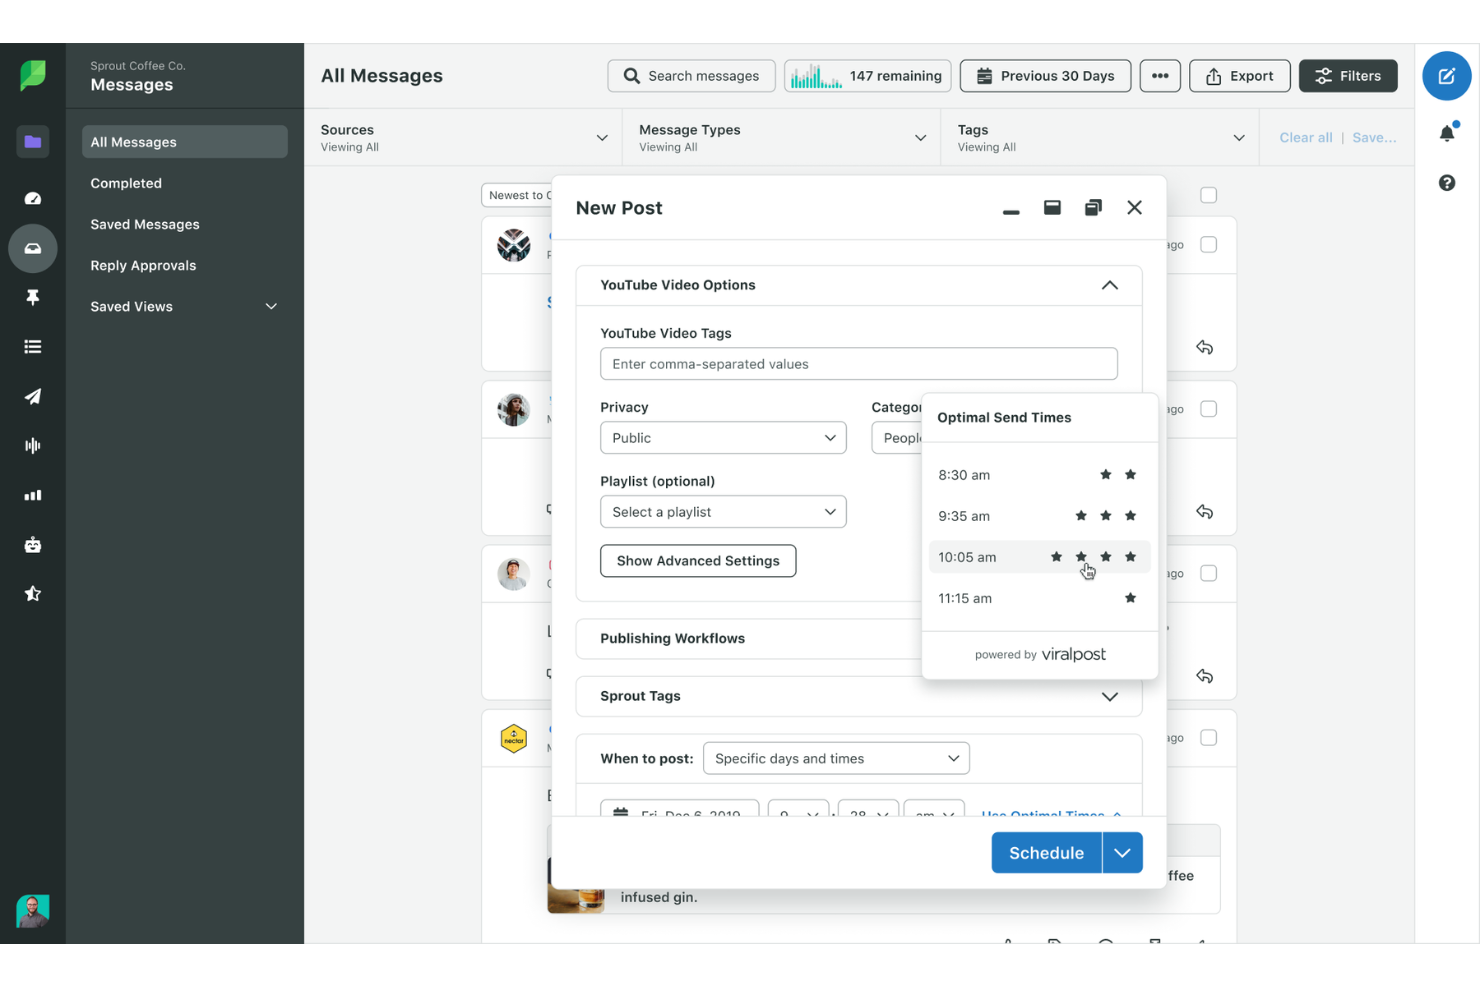Viewport: 1480px width, 987px height.
Task: Click the Help question mark icon
Action: coord(1447,182)
